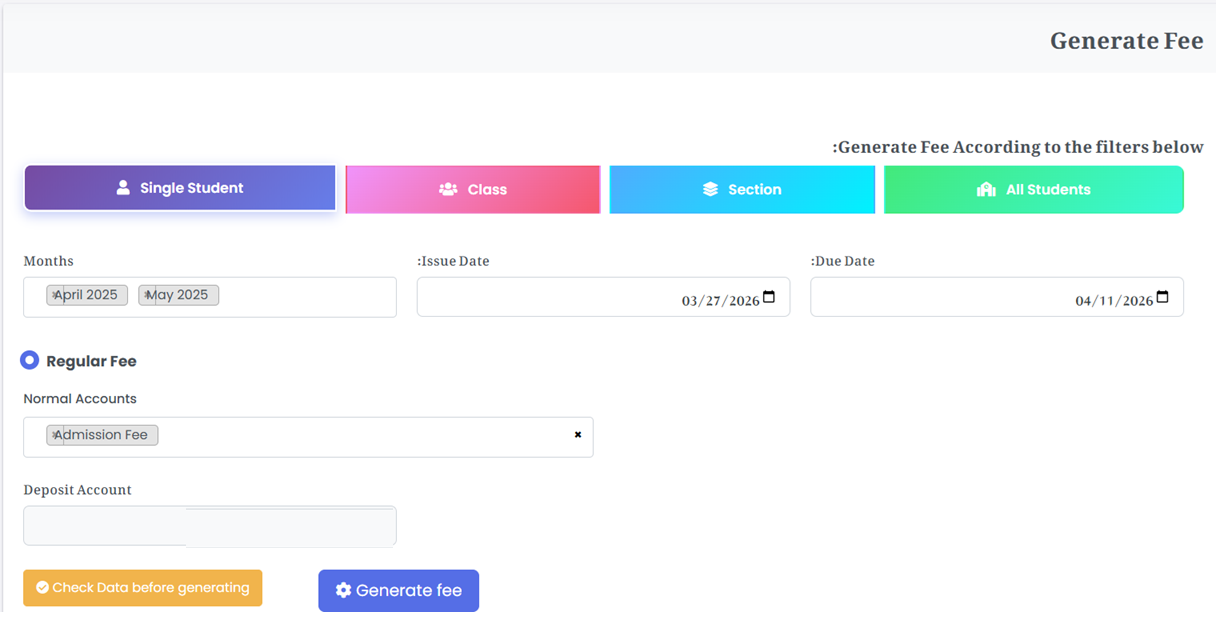This screenshot has width=1216, height=618.
Task: Click the layers icon on the Section button
Action: [x=711, y=189]
